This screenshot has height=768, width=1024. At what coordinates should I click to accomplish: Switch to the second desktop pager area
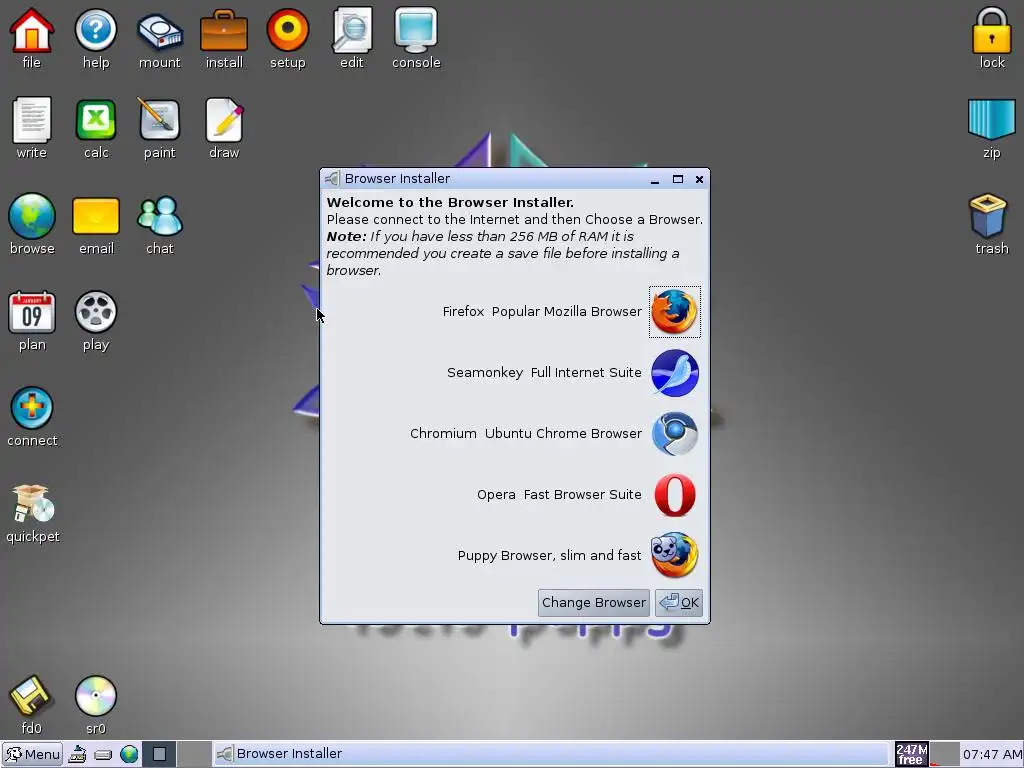194,754
